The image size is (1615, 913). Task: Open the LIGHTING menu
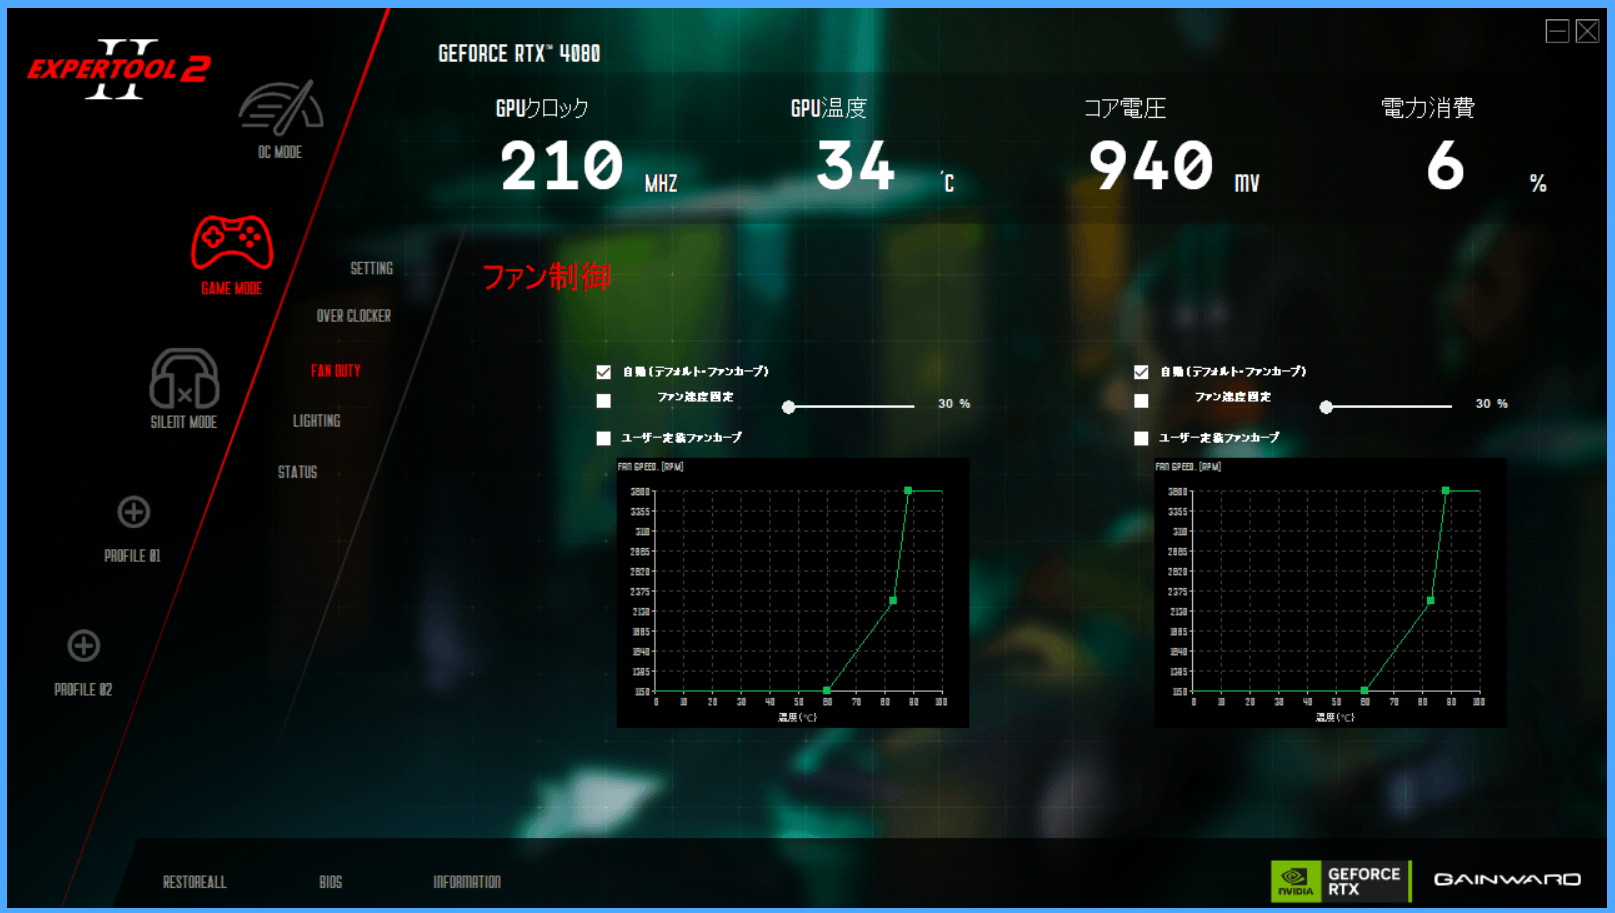pos(317,421)
